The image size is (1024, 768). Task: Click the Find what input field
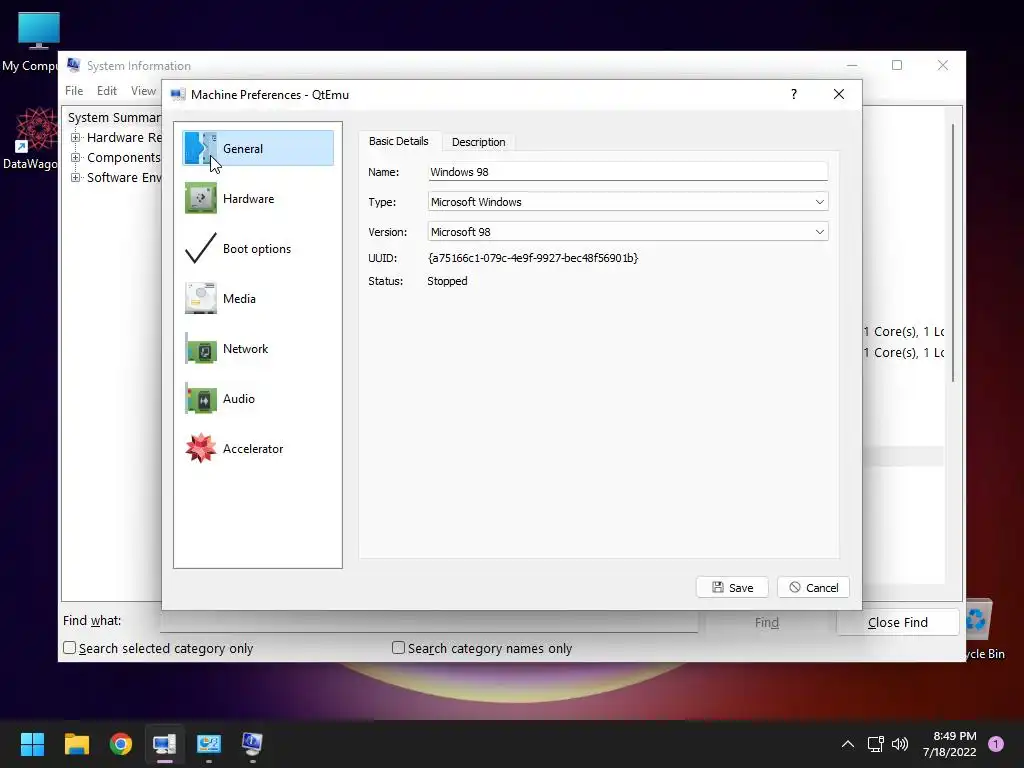[429, 622]
